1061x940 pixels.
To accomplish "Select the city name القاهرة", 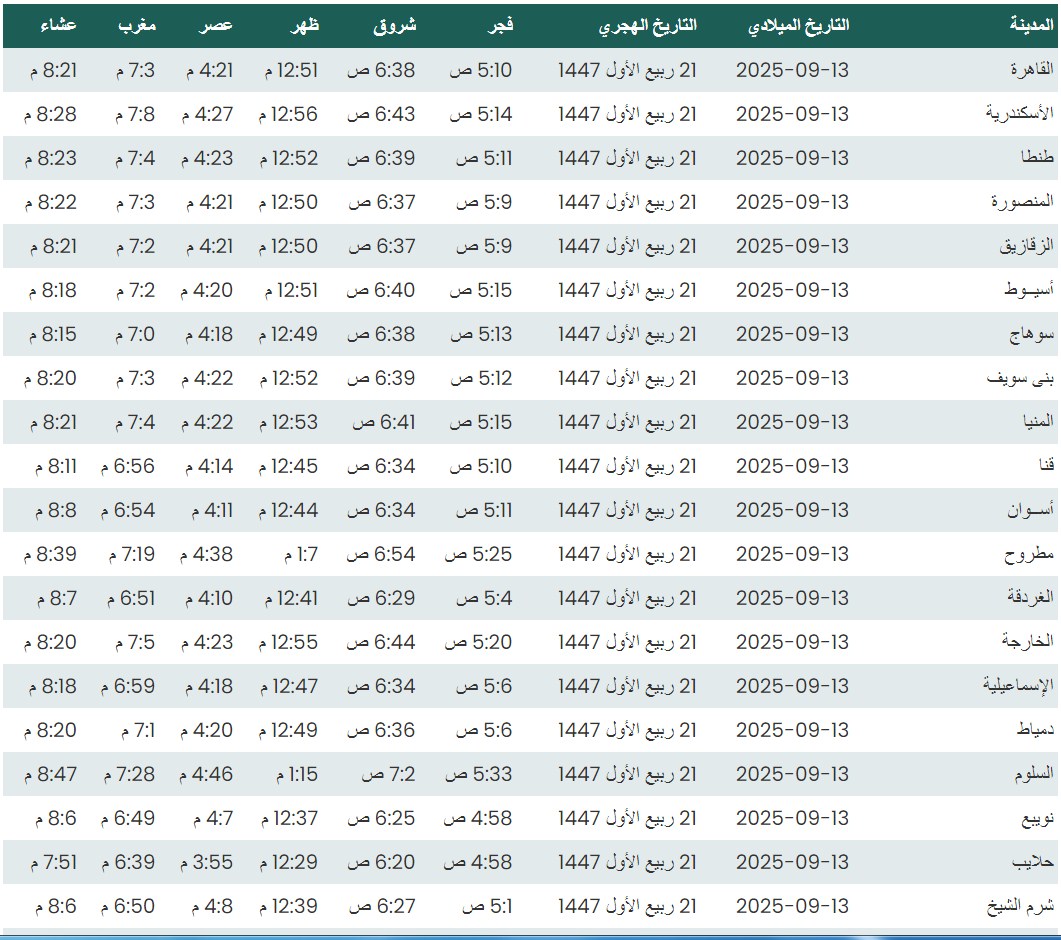I will coord(1028,70).
